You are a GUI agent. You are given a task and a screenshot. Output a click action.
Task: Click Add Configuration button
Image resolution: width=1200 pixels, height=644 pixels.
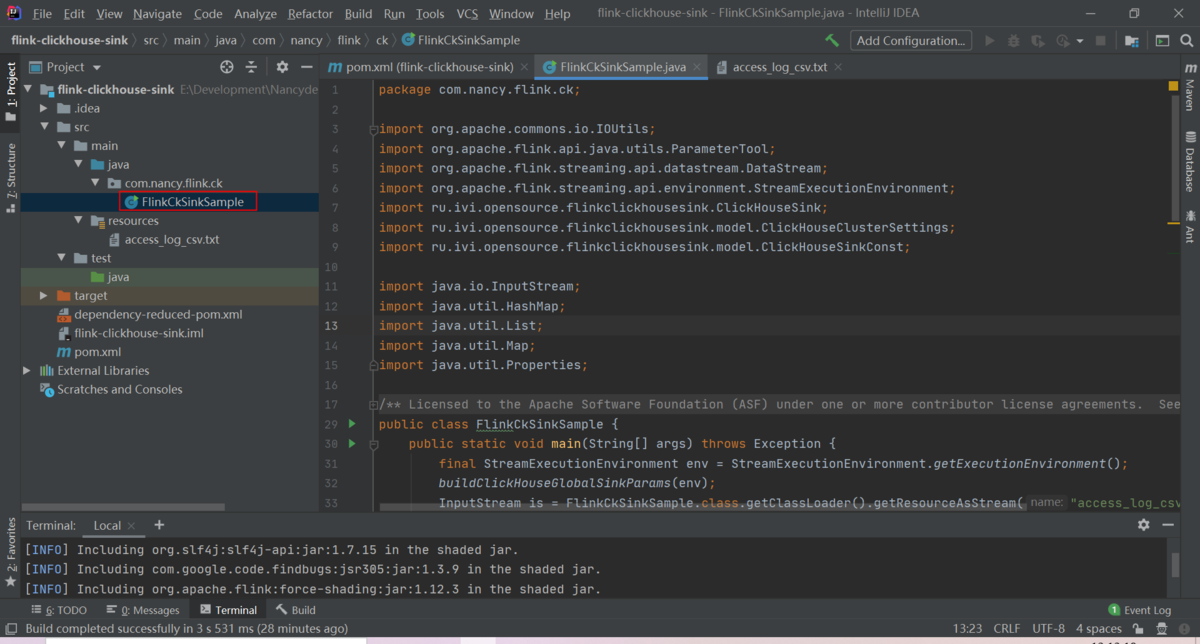[911, 41]
